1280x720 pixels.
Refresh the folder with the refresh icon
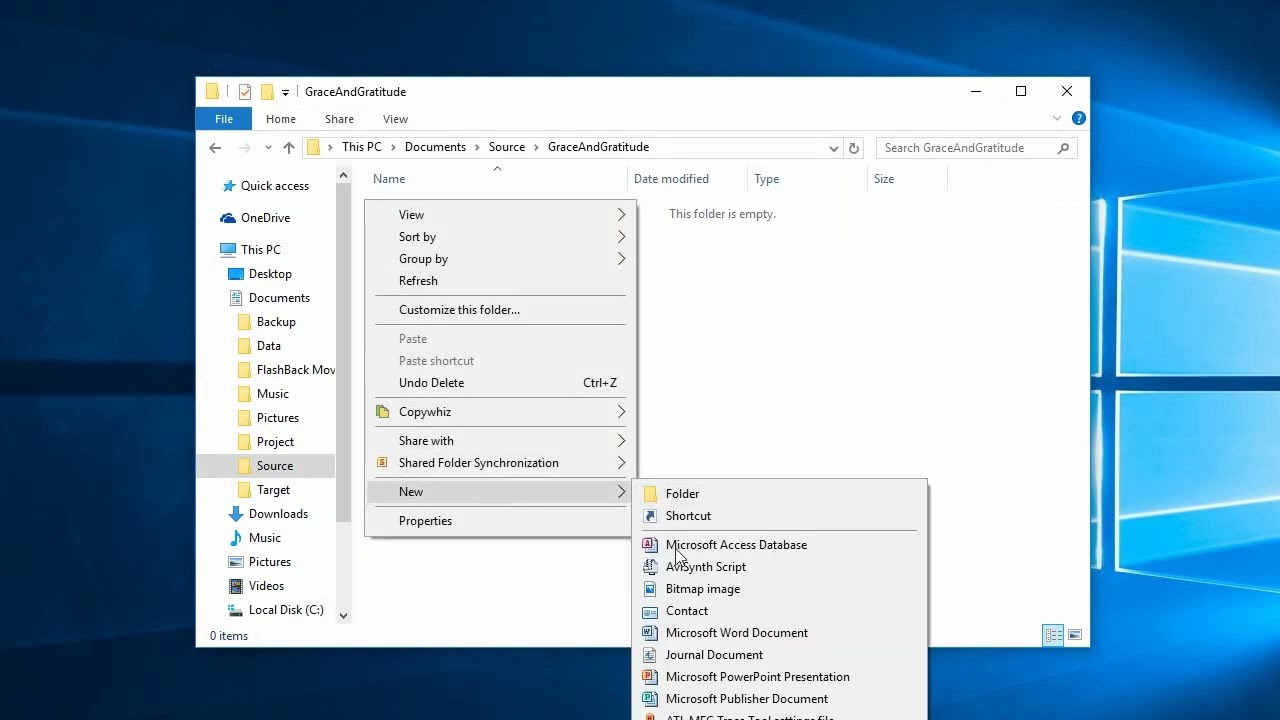853,148
